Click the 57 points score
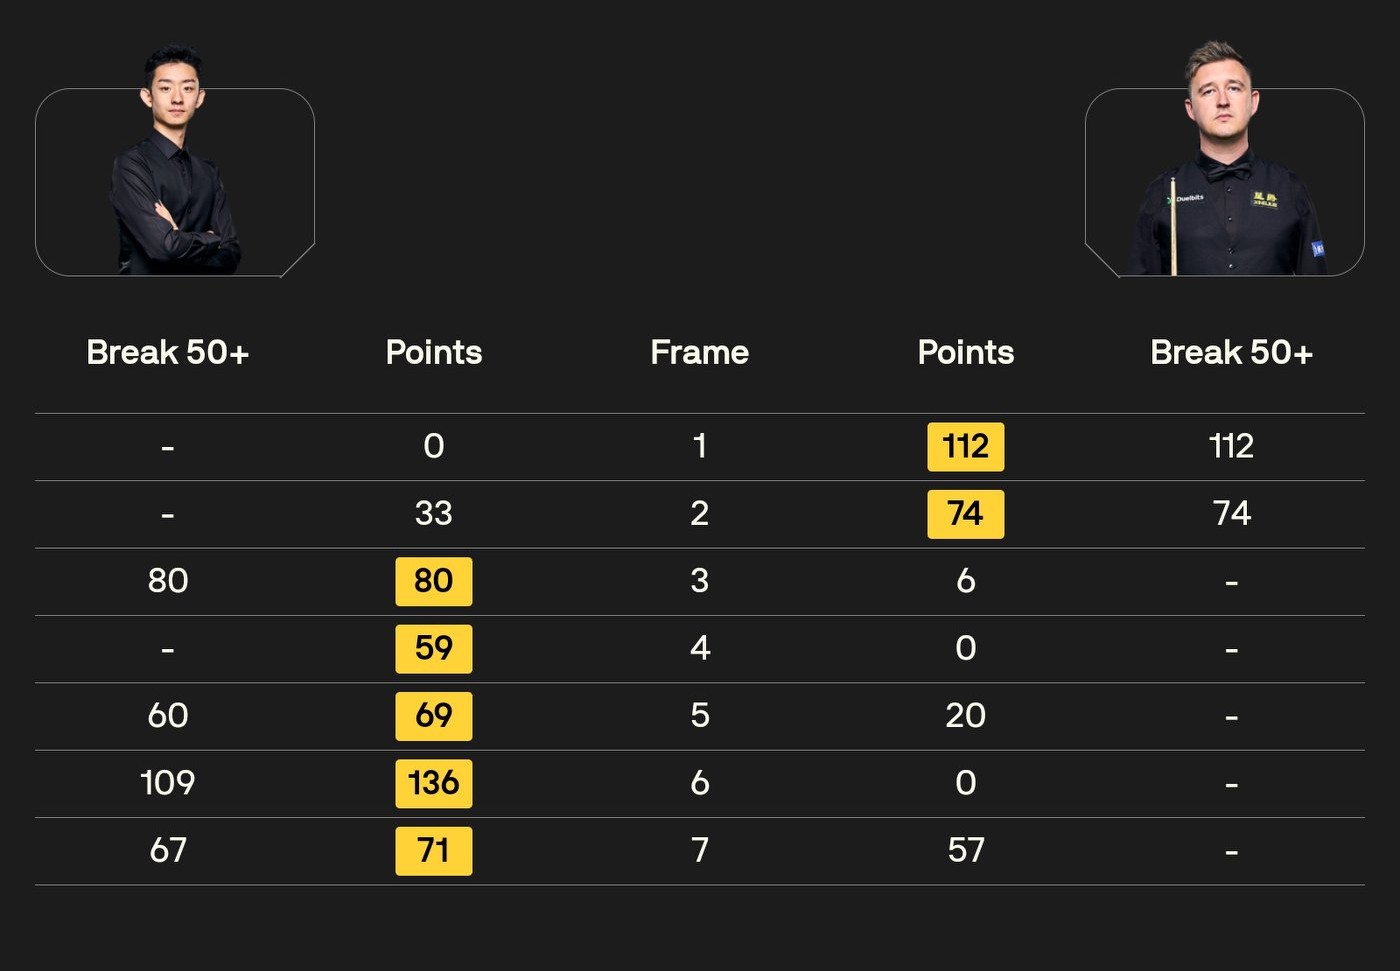The height and width of the screenshot is (971, 1400). coord(965,851)
